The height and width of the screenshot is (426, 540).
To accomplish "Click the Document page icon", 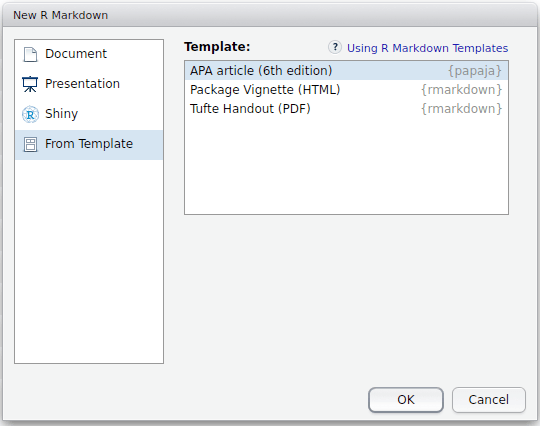I will pyautogui.click(x=30, y=54).
